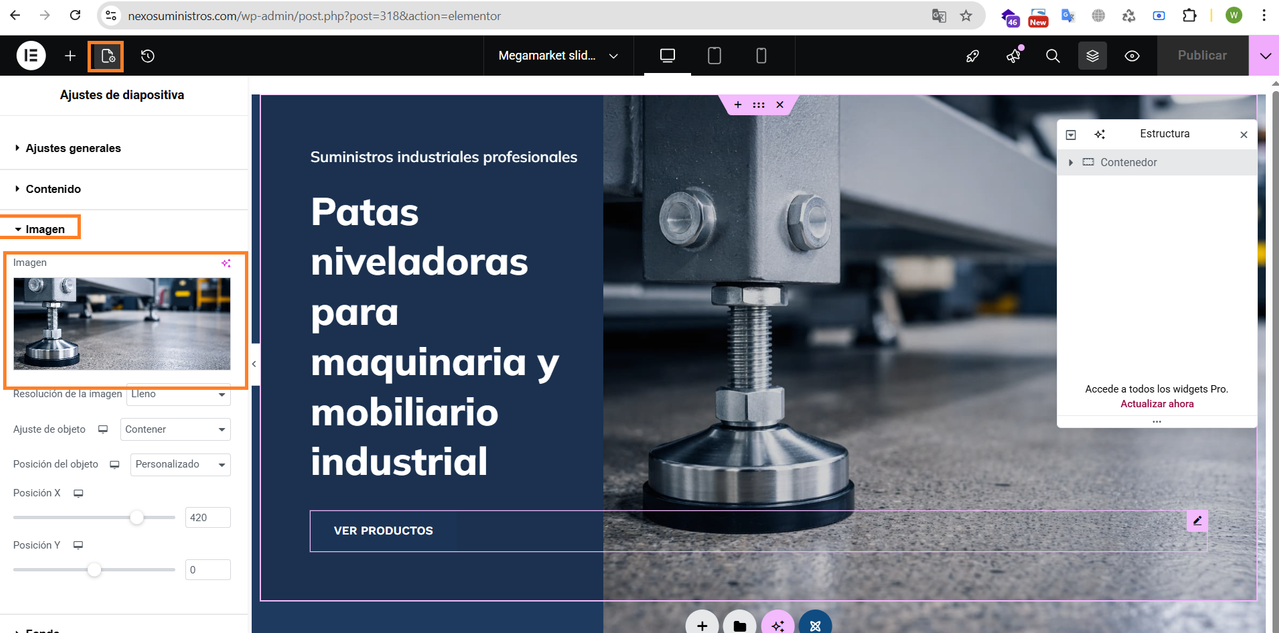Click the blue round button below canvas
Image resolution: width=1279 pixels, height=633 pixels.
click(x=815, y=625)
